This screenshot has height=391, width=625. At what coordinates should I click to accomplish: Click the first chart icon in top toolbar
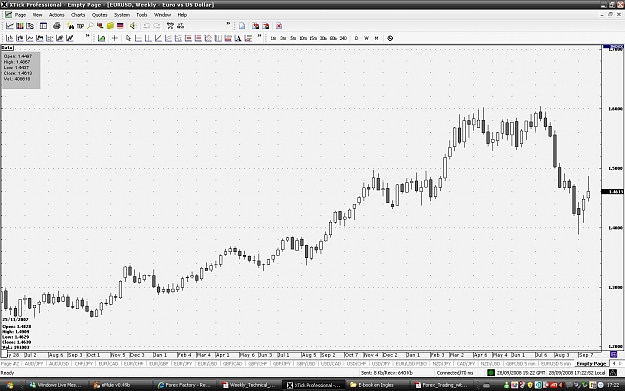10,26
